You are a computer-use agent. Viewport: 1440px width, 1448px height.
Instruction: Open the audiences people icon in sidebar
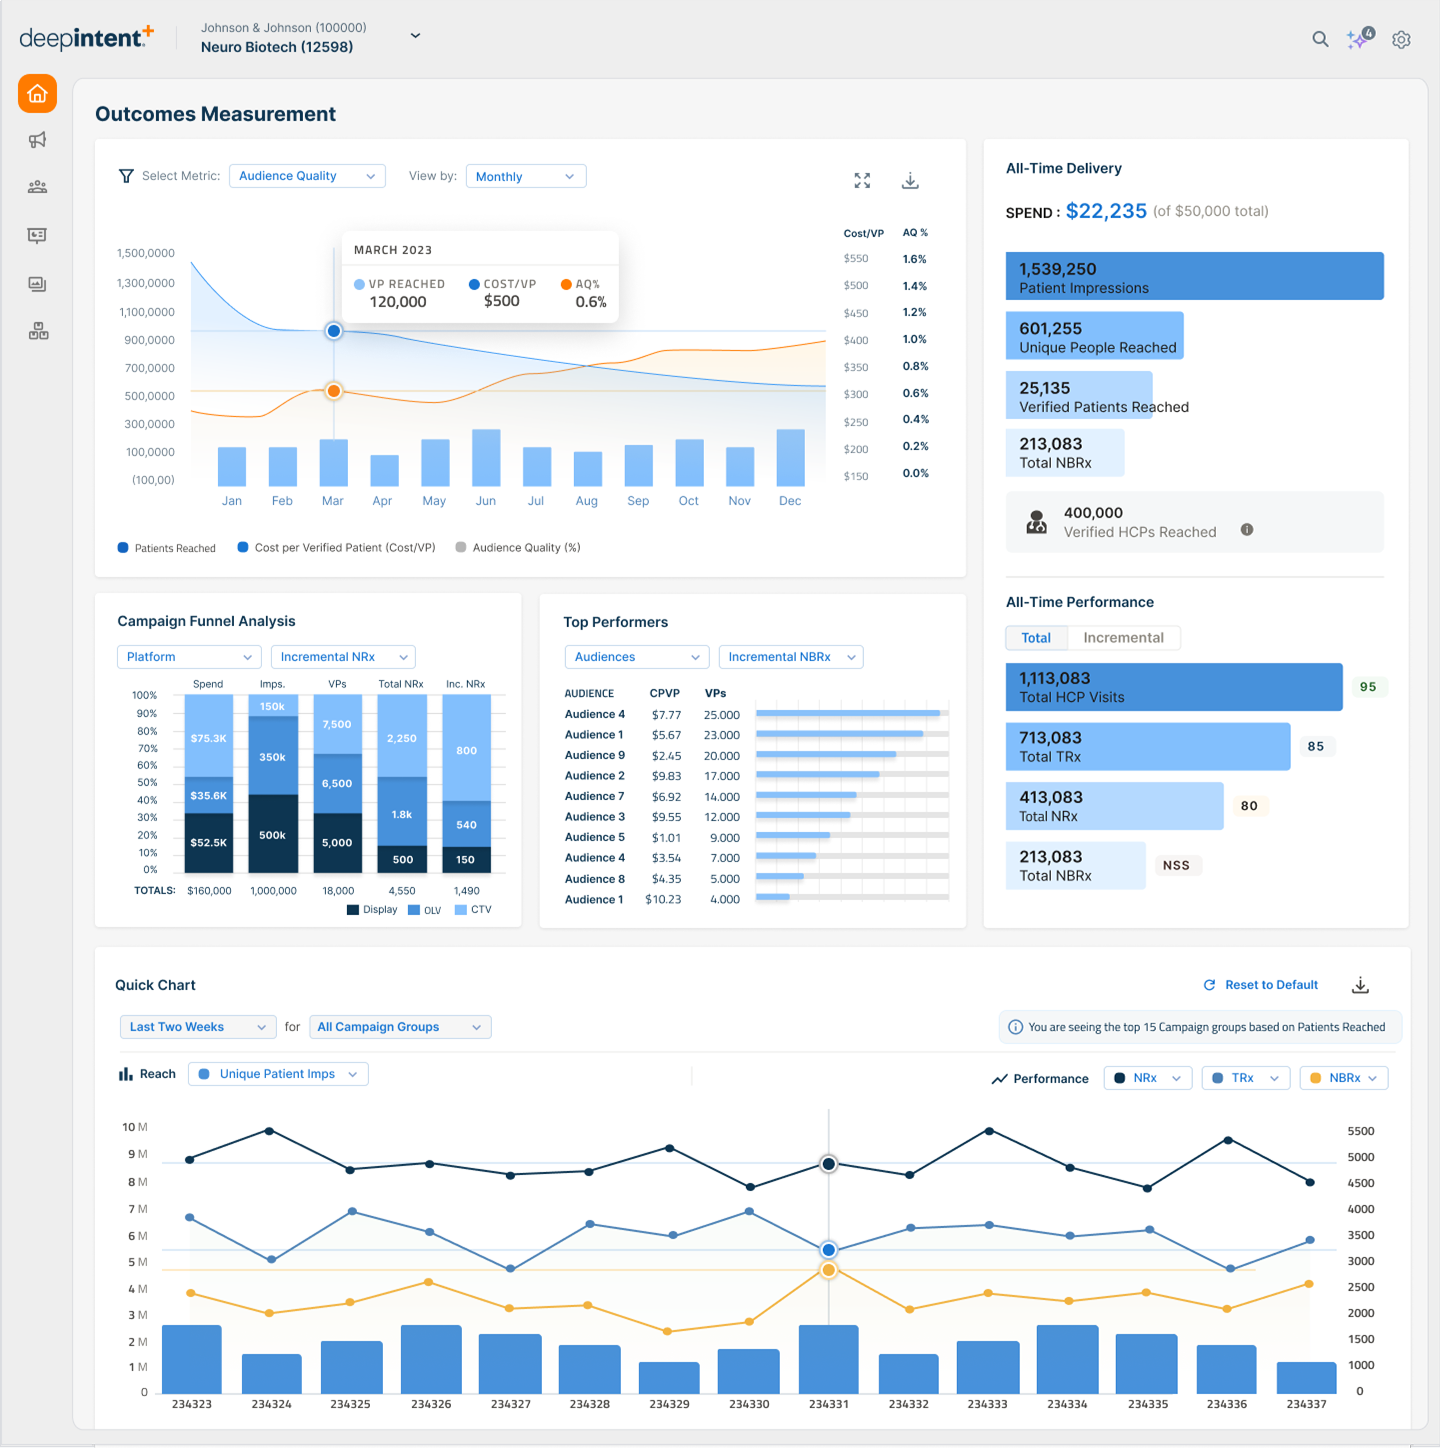(x=37, y=187)
